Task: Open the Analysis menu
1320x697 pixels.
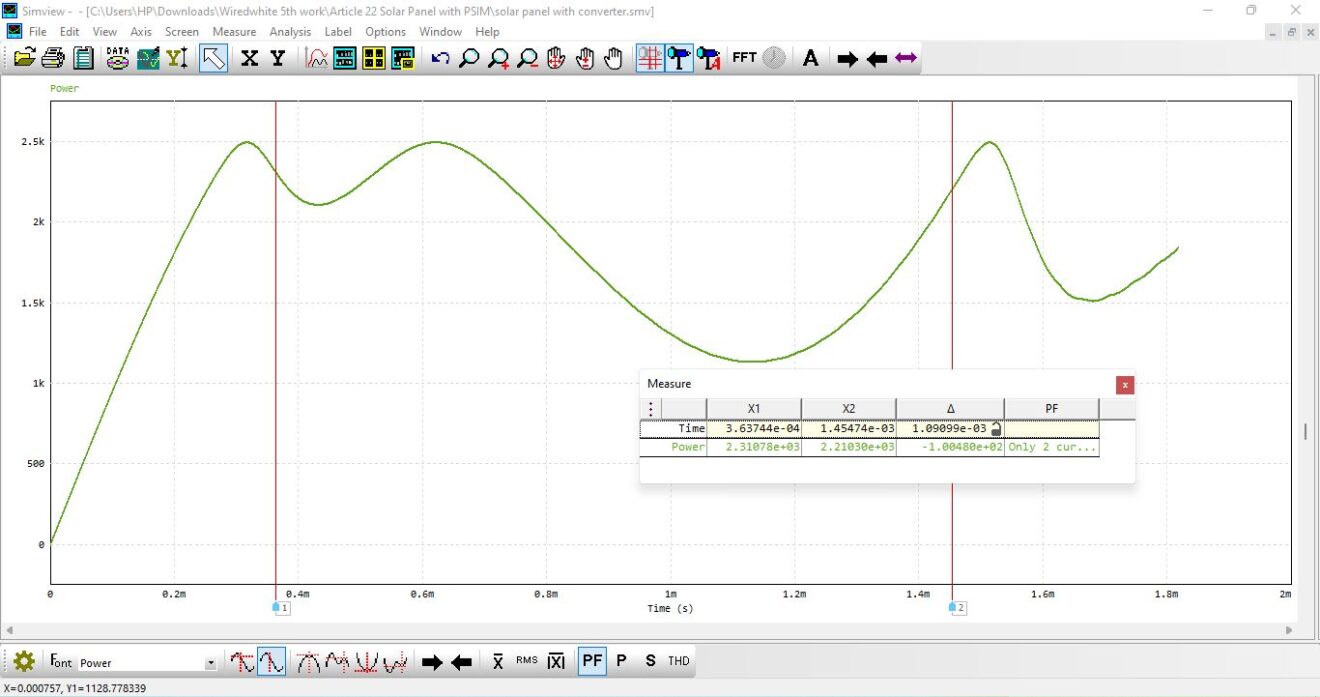Action: (290, 31)
